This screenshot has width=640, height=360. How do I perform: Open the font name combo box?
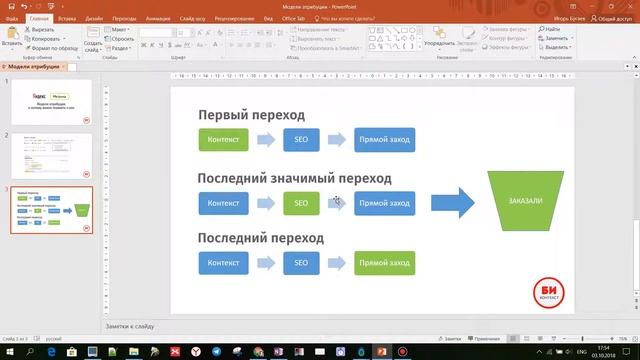point(158,33)
